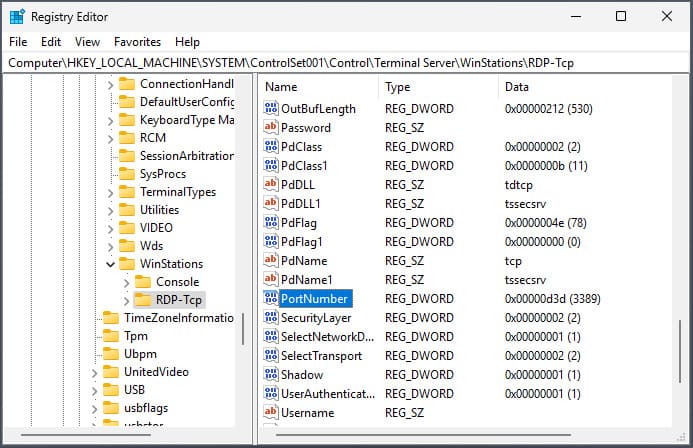
Task: Expand the USB key
Action: (94, 391)
